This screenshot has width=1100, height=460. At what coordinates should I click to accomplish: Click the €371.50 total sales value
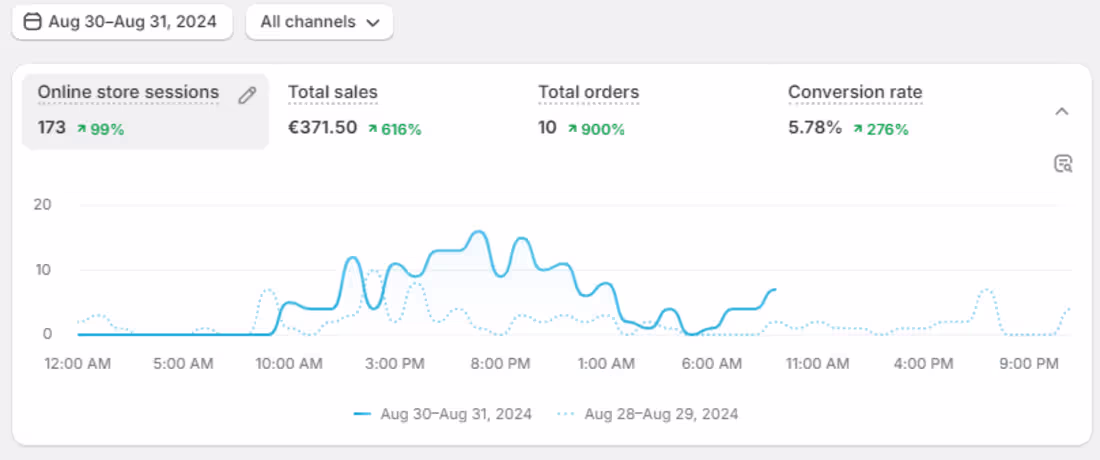[x=322, y=128]
